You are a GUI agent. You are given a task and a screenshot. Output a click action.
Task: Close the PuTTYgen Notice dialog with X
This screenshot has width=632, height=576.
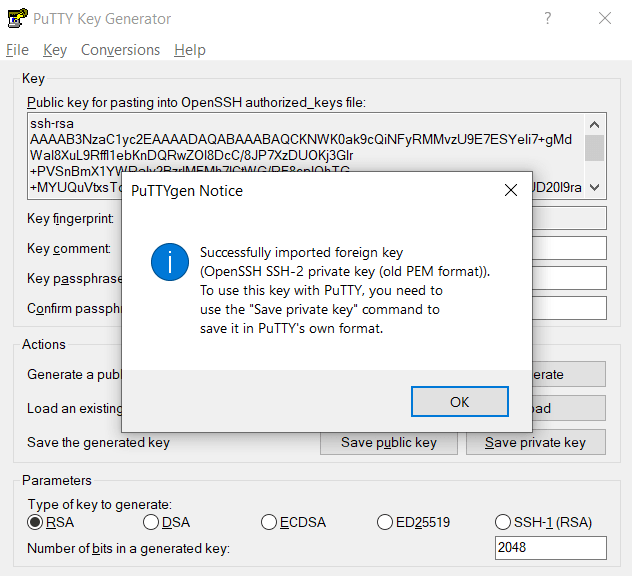click(x=511, y=190)
